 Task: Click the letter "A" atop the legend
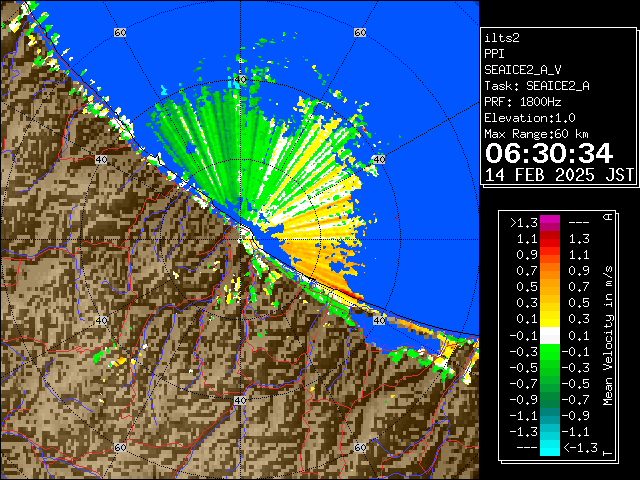[x=609, y=217]
